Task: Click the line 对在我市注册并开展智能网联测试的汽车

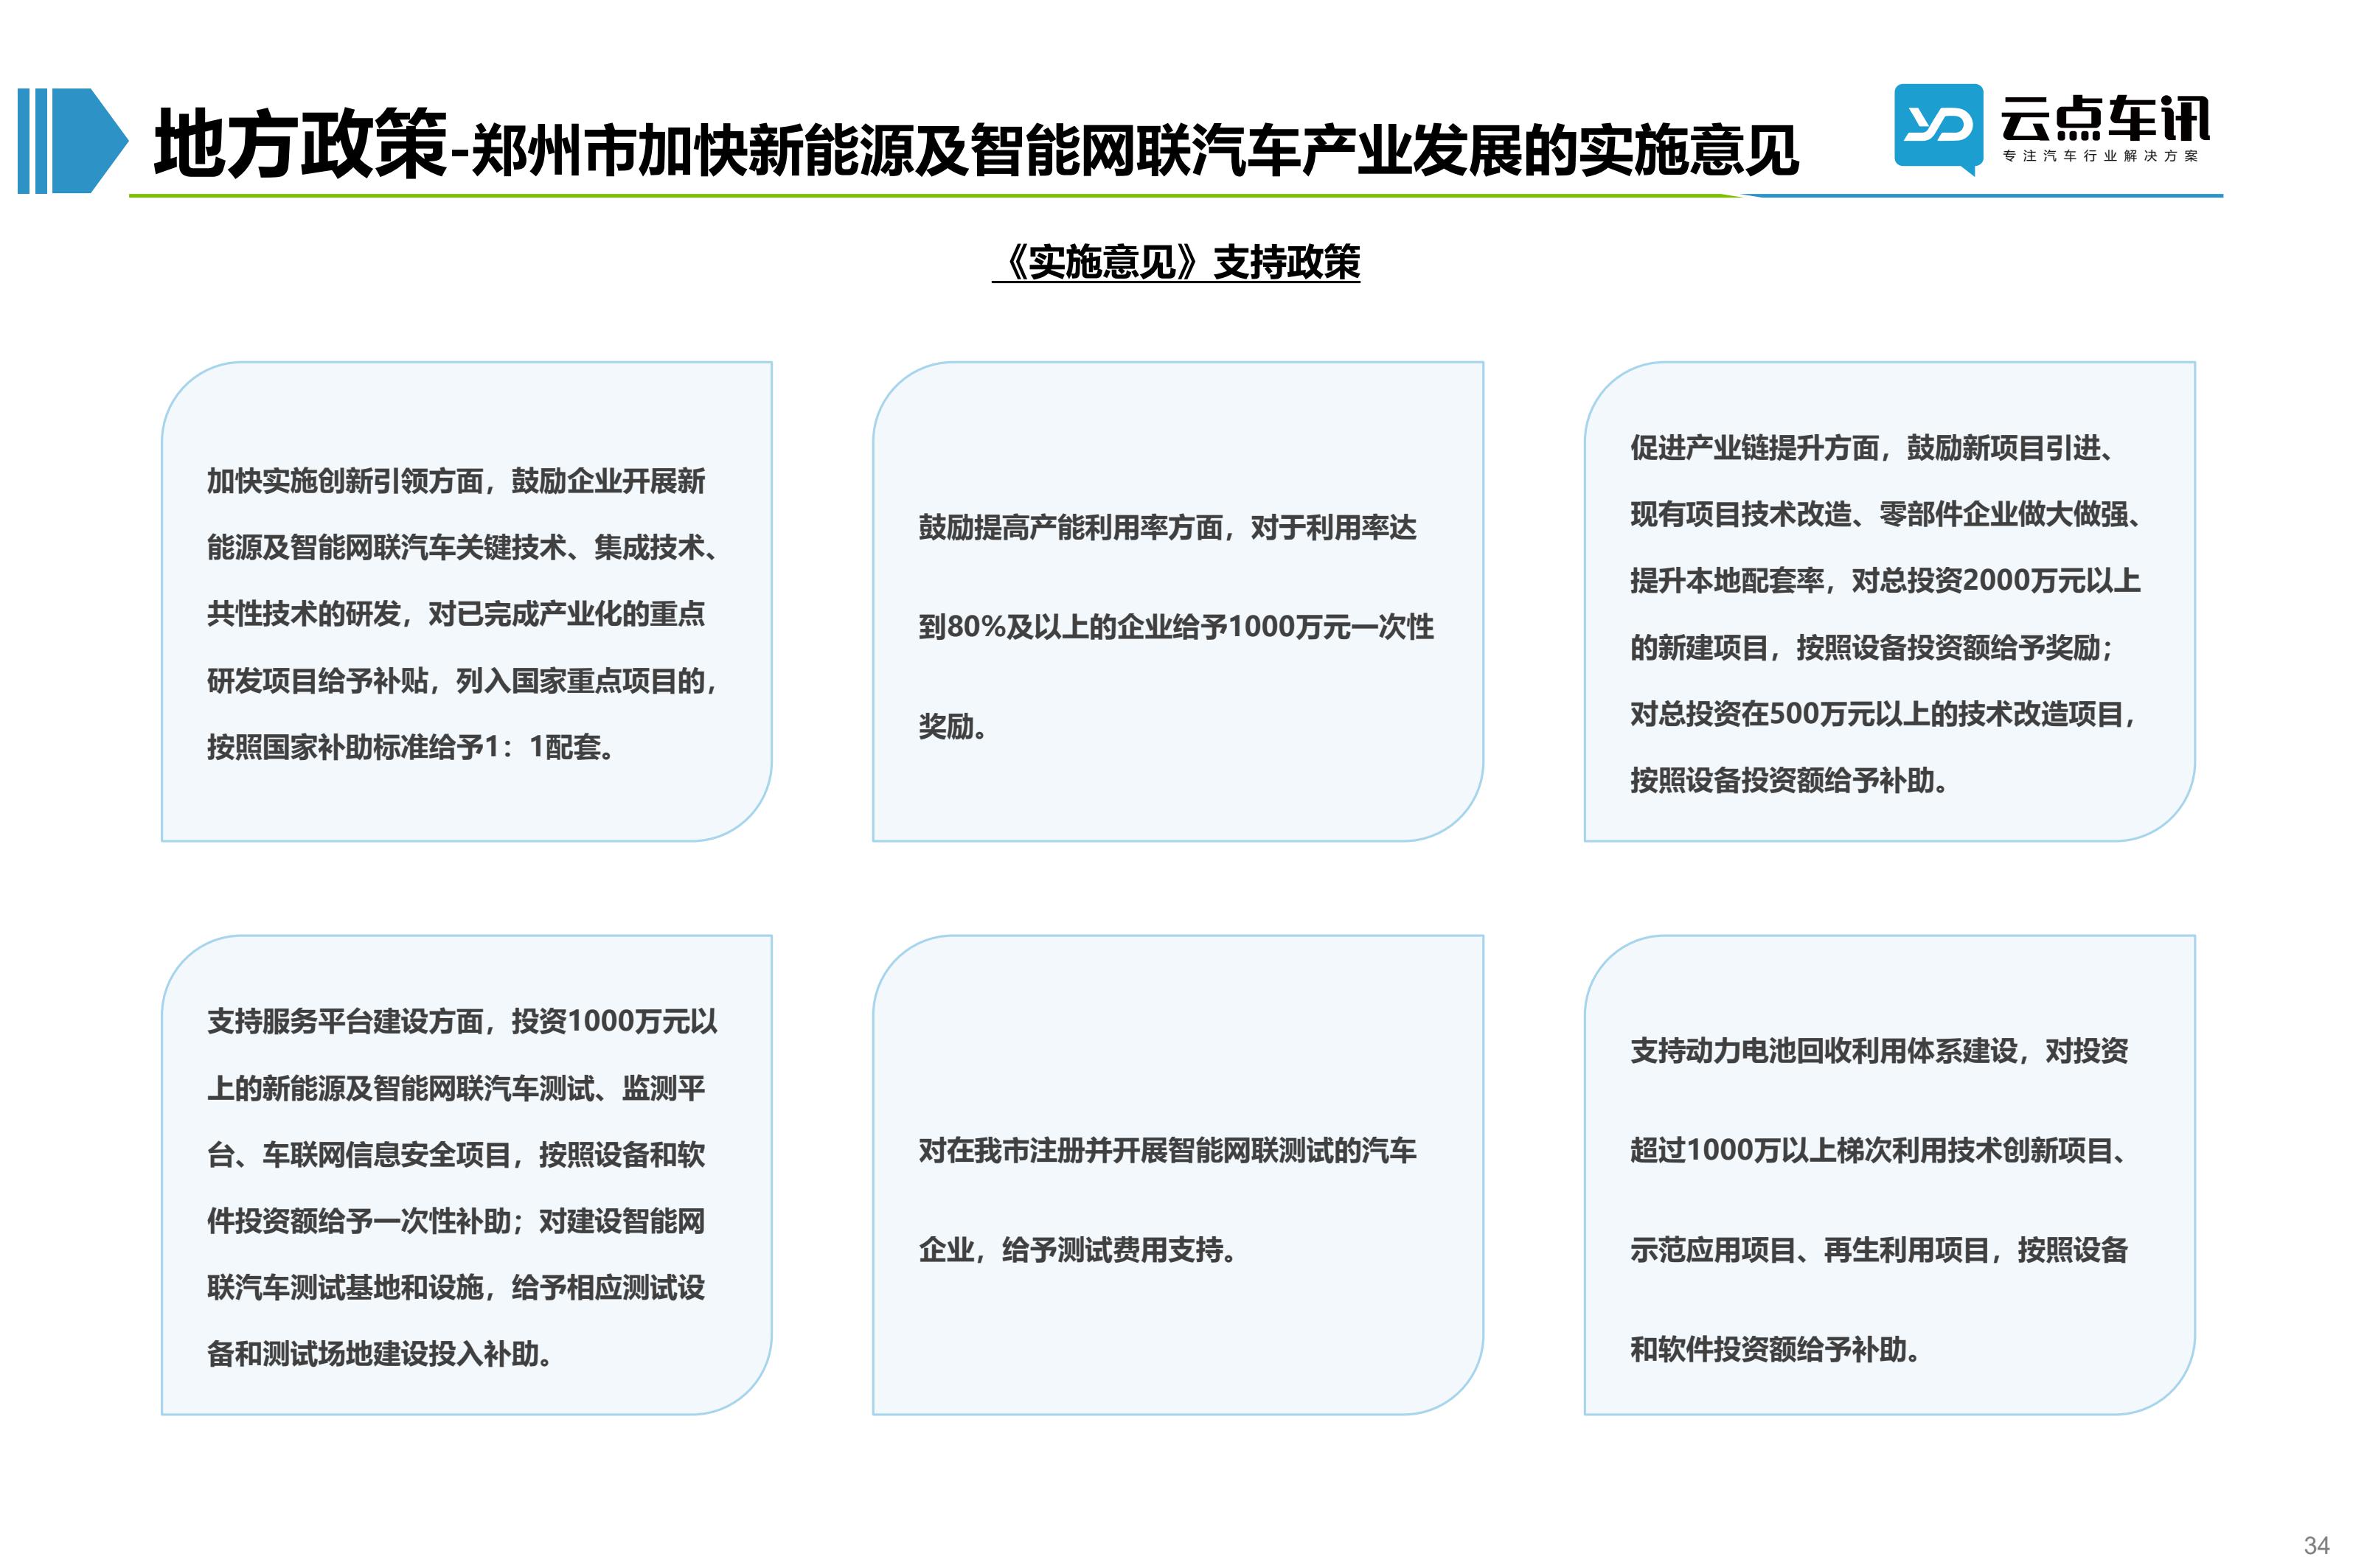Action: click(1167, 1151)
